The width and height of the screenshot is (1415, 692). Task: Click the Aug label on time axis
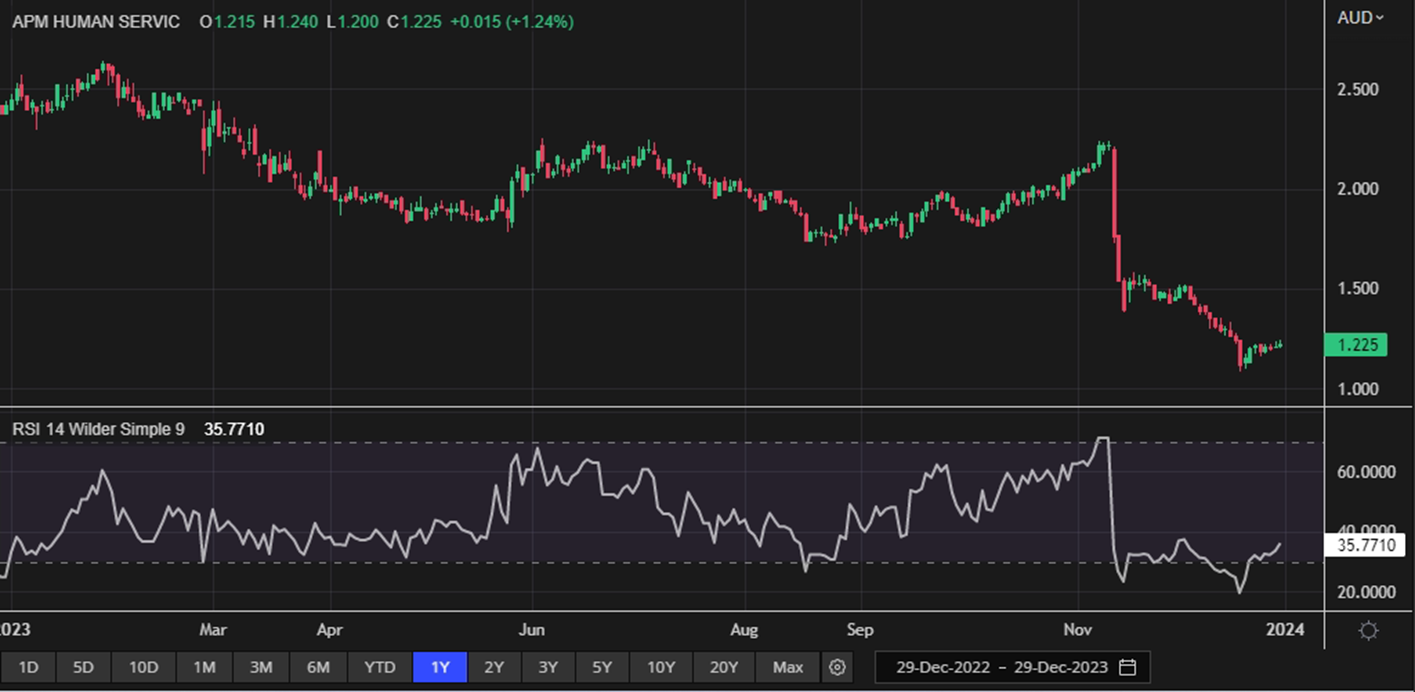(x=745, y=630)
